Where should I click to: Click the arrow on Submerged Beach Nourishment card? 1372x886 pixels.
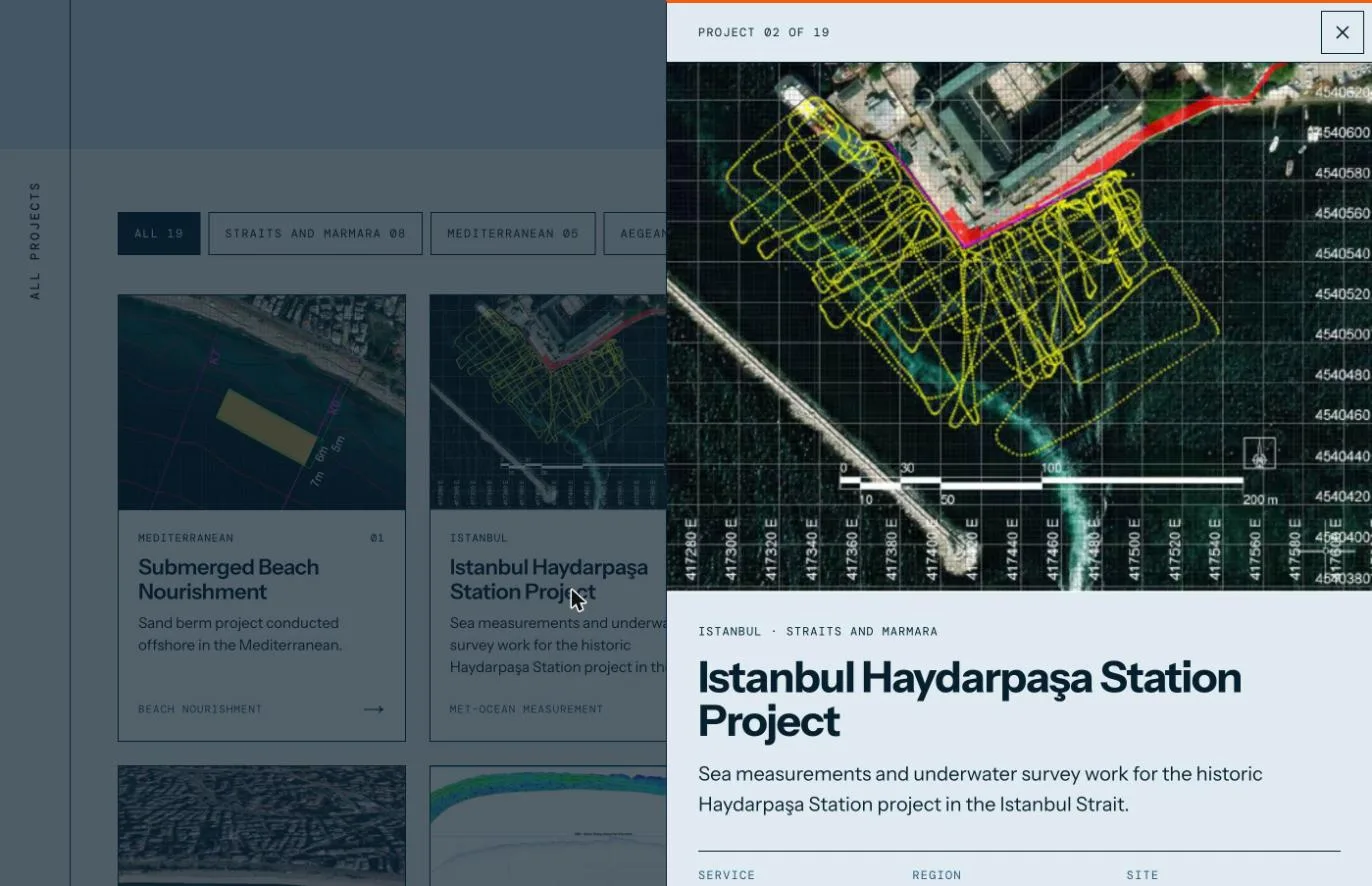374,709
